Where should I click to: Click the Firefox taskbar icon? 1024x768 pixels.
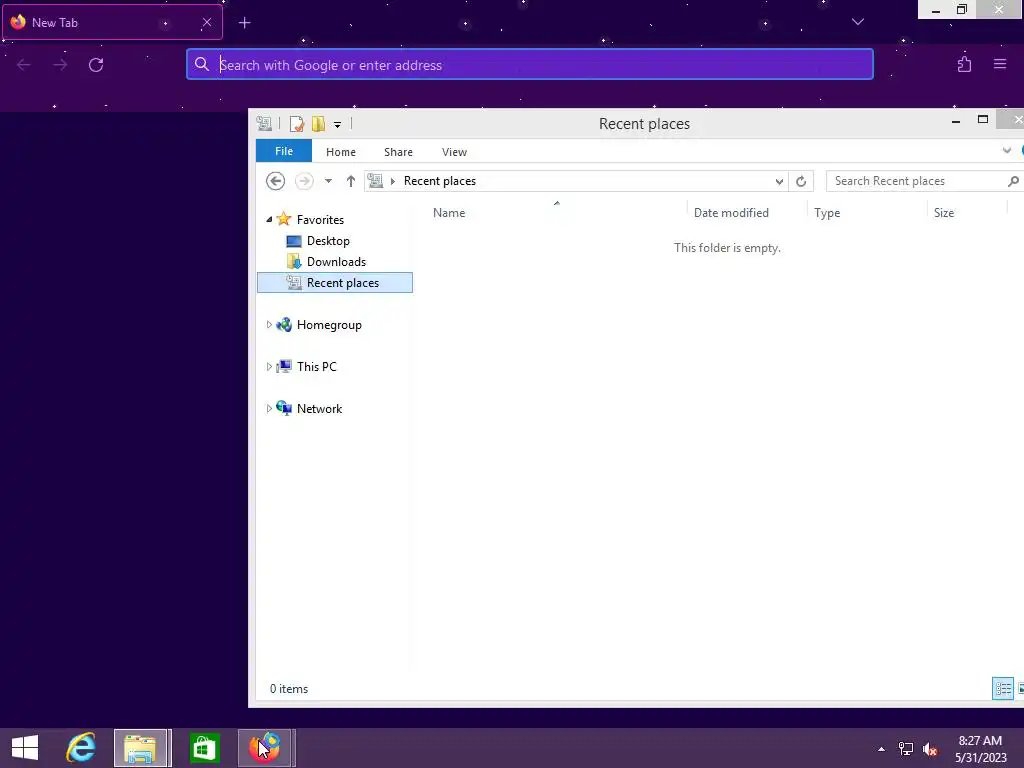pyautogui.click(x=264, y=748)
